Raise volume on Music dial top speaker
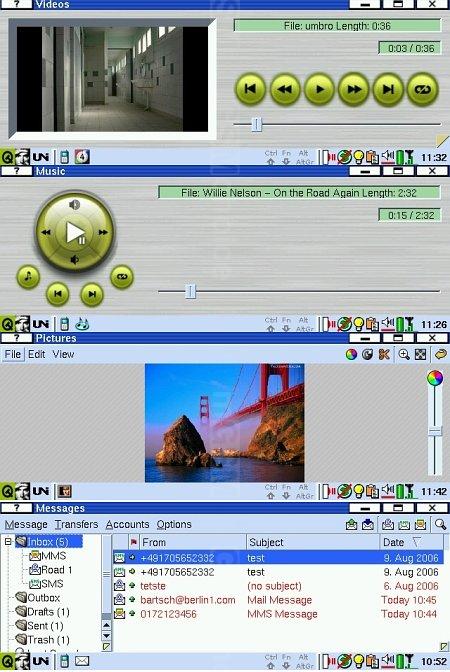This screenshot has width=450, height=672. pos(75,204)
